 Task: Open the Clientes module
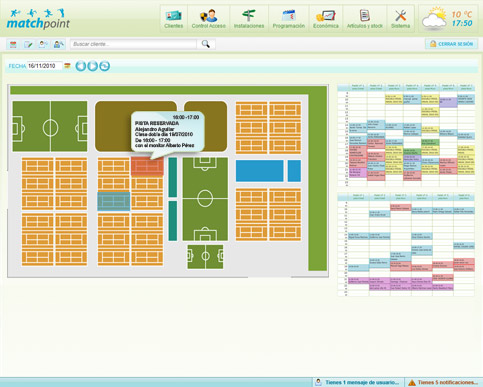[174, 19]
